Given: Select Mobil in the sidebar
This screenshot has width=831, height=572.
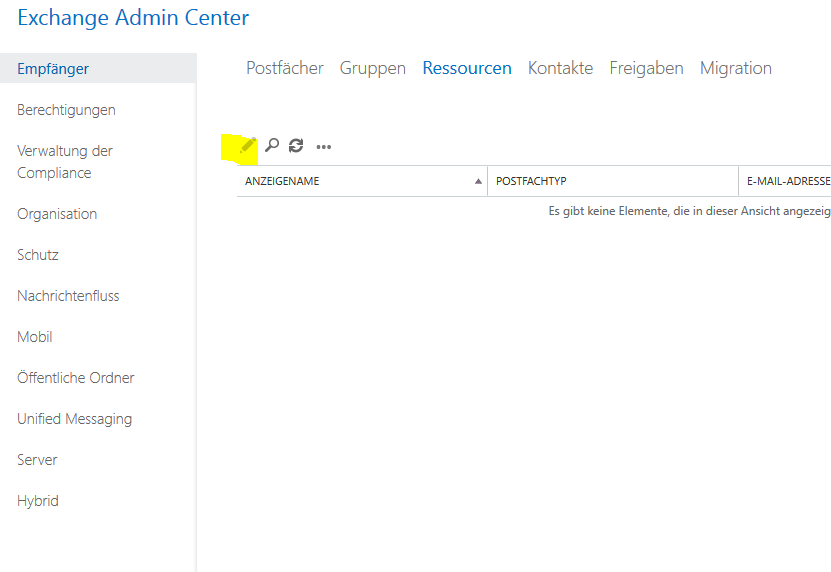Looking at the screenshot, I should click(x=34, y=337).
